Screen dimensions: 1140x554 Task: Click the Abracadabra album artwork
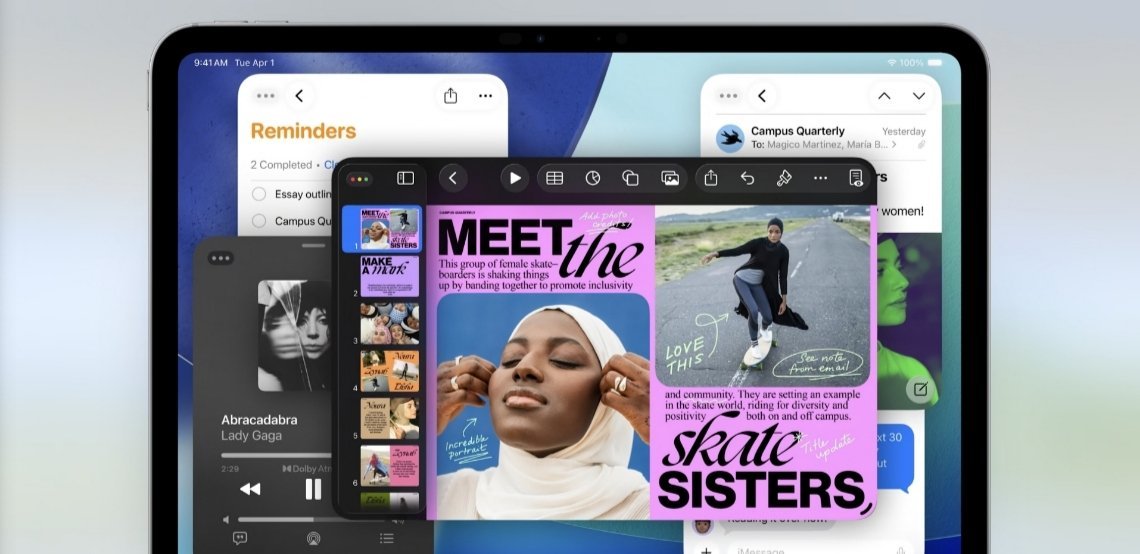pyautogui.click(x=295, y=336)
